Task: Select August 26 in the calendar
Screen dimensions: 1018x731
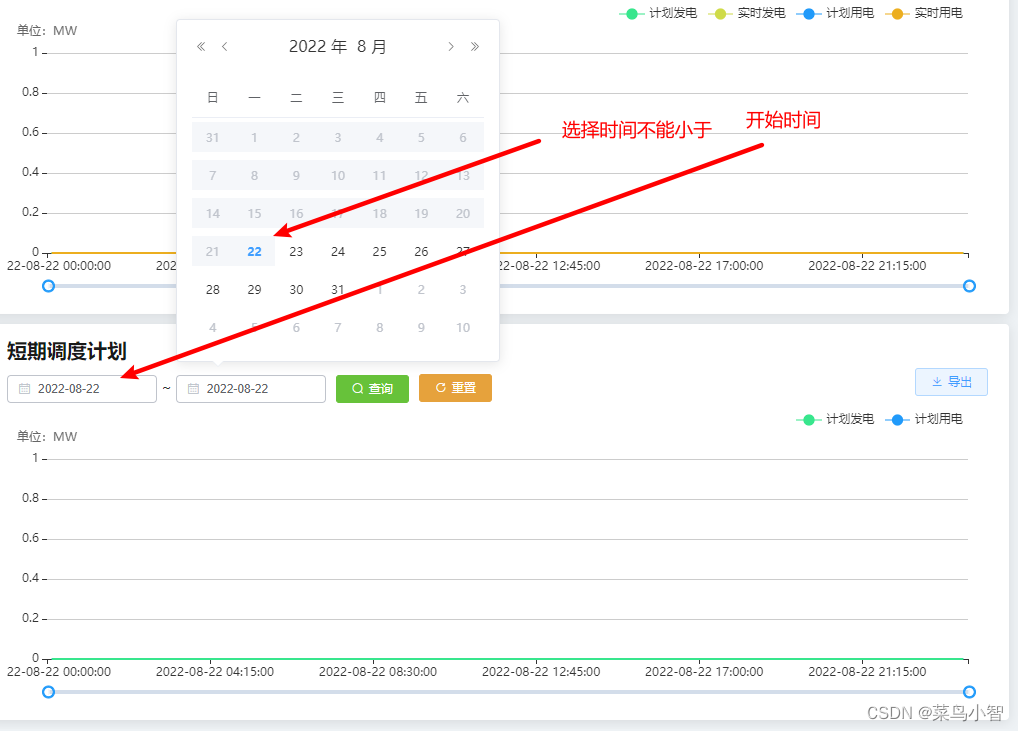Action: pyautogui.click(x=421, y=252)
